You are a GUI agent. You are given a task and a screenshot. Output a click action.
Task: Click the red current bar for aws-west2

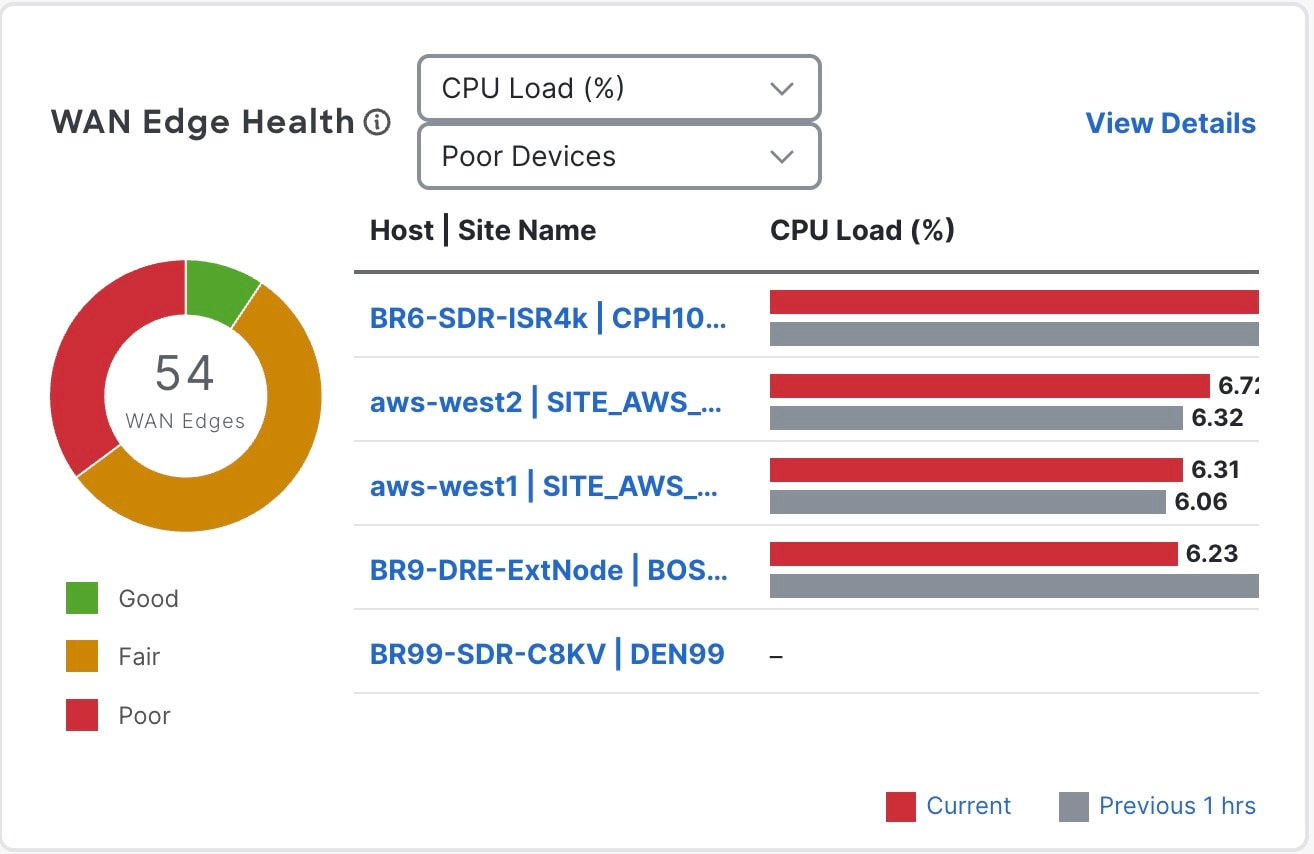(989, 386)
